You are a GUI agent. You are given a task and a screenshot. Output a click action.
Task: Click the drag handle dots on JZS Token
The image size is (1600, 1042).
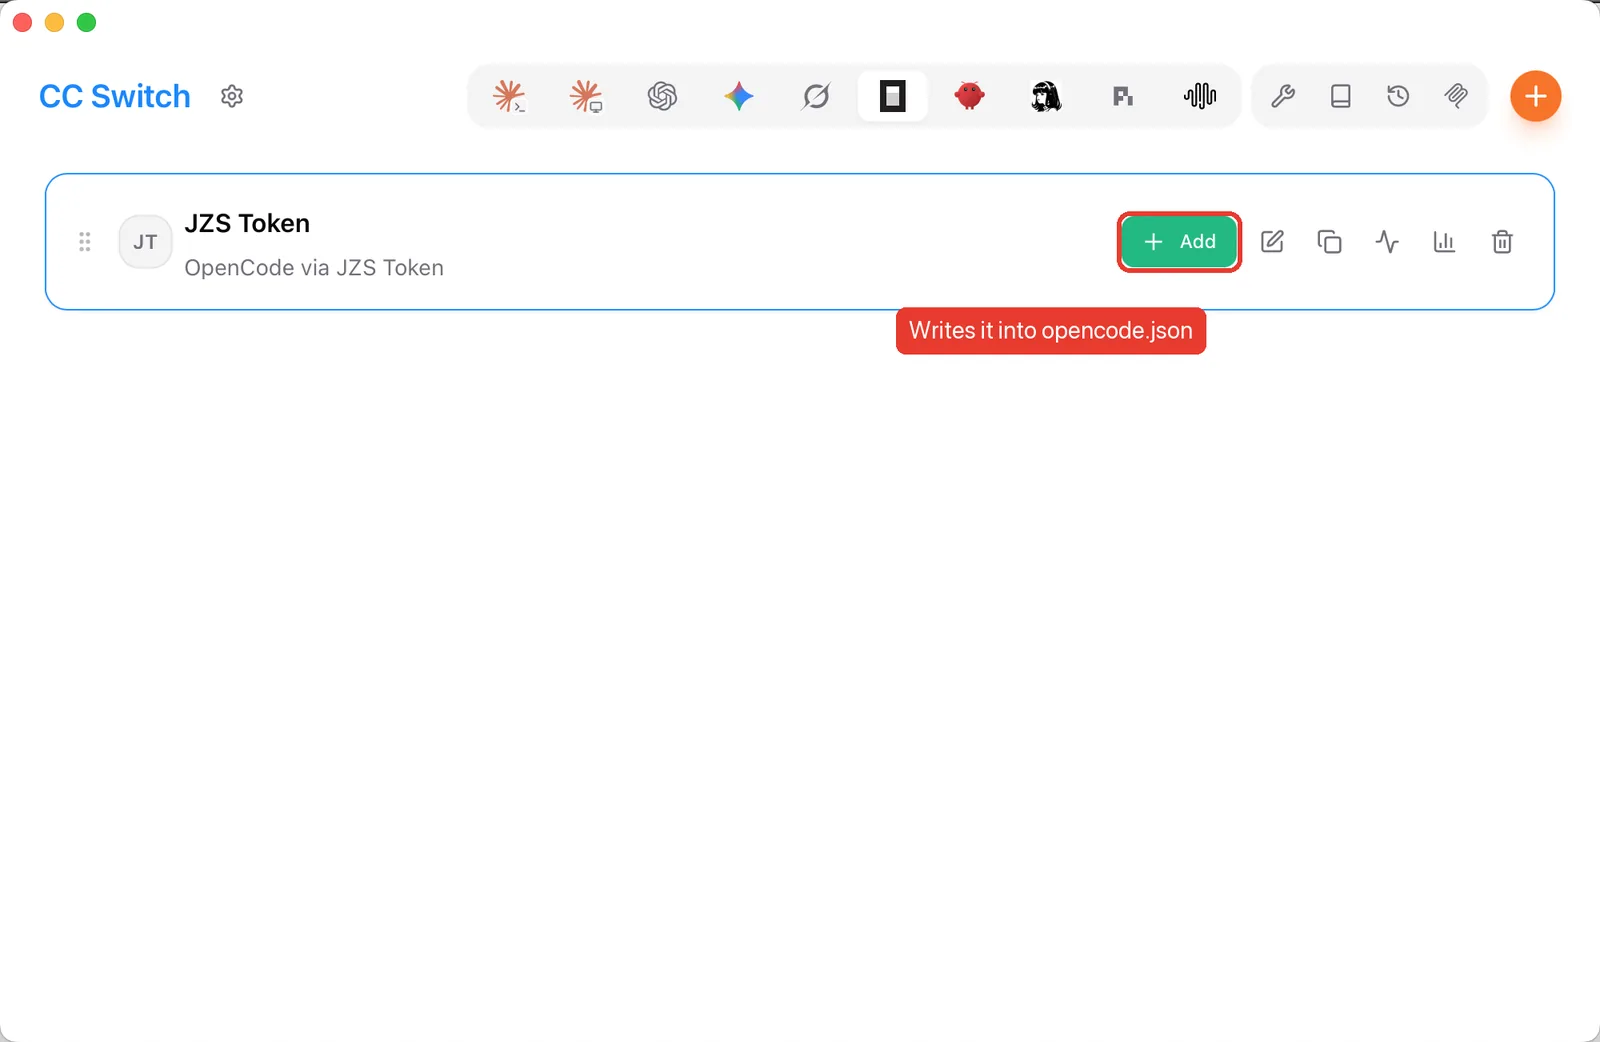[x=85, y=242]
